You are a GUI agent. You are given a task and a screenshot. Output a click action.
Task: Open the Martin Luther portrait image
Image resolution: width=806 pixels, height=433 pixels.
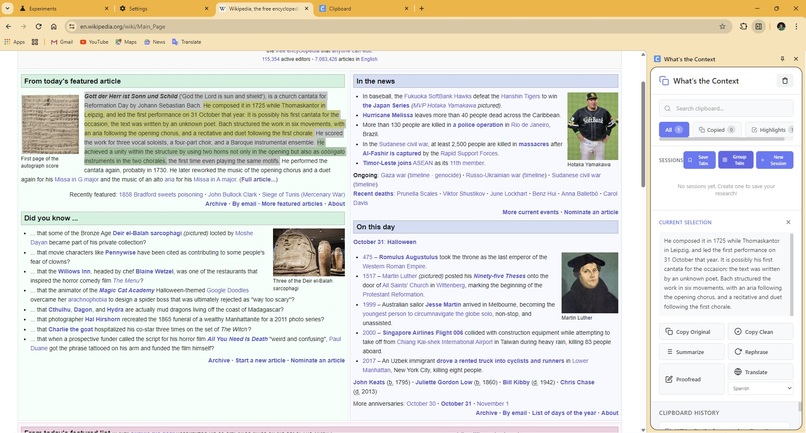point(590,282)
